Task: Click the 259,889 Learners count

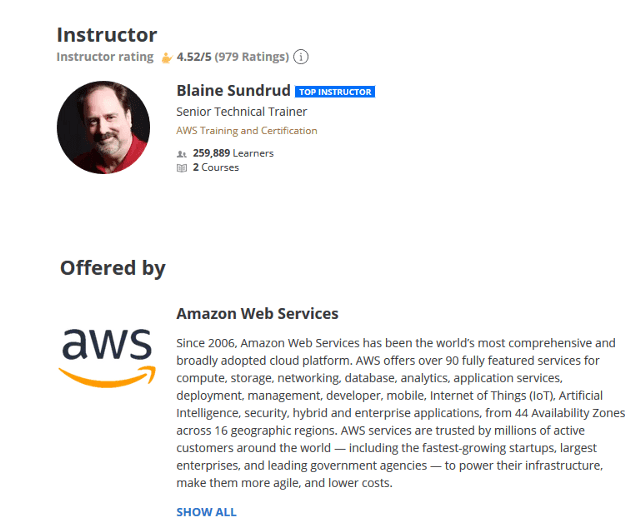Action: pos(232,154)
